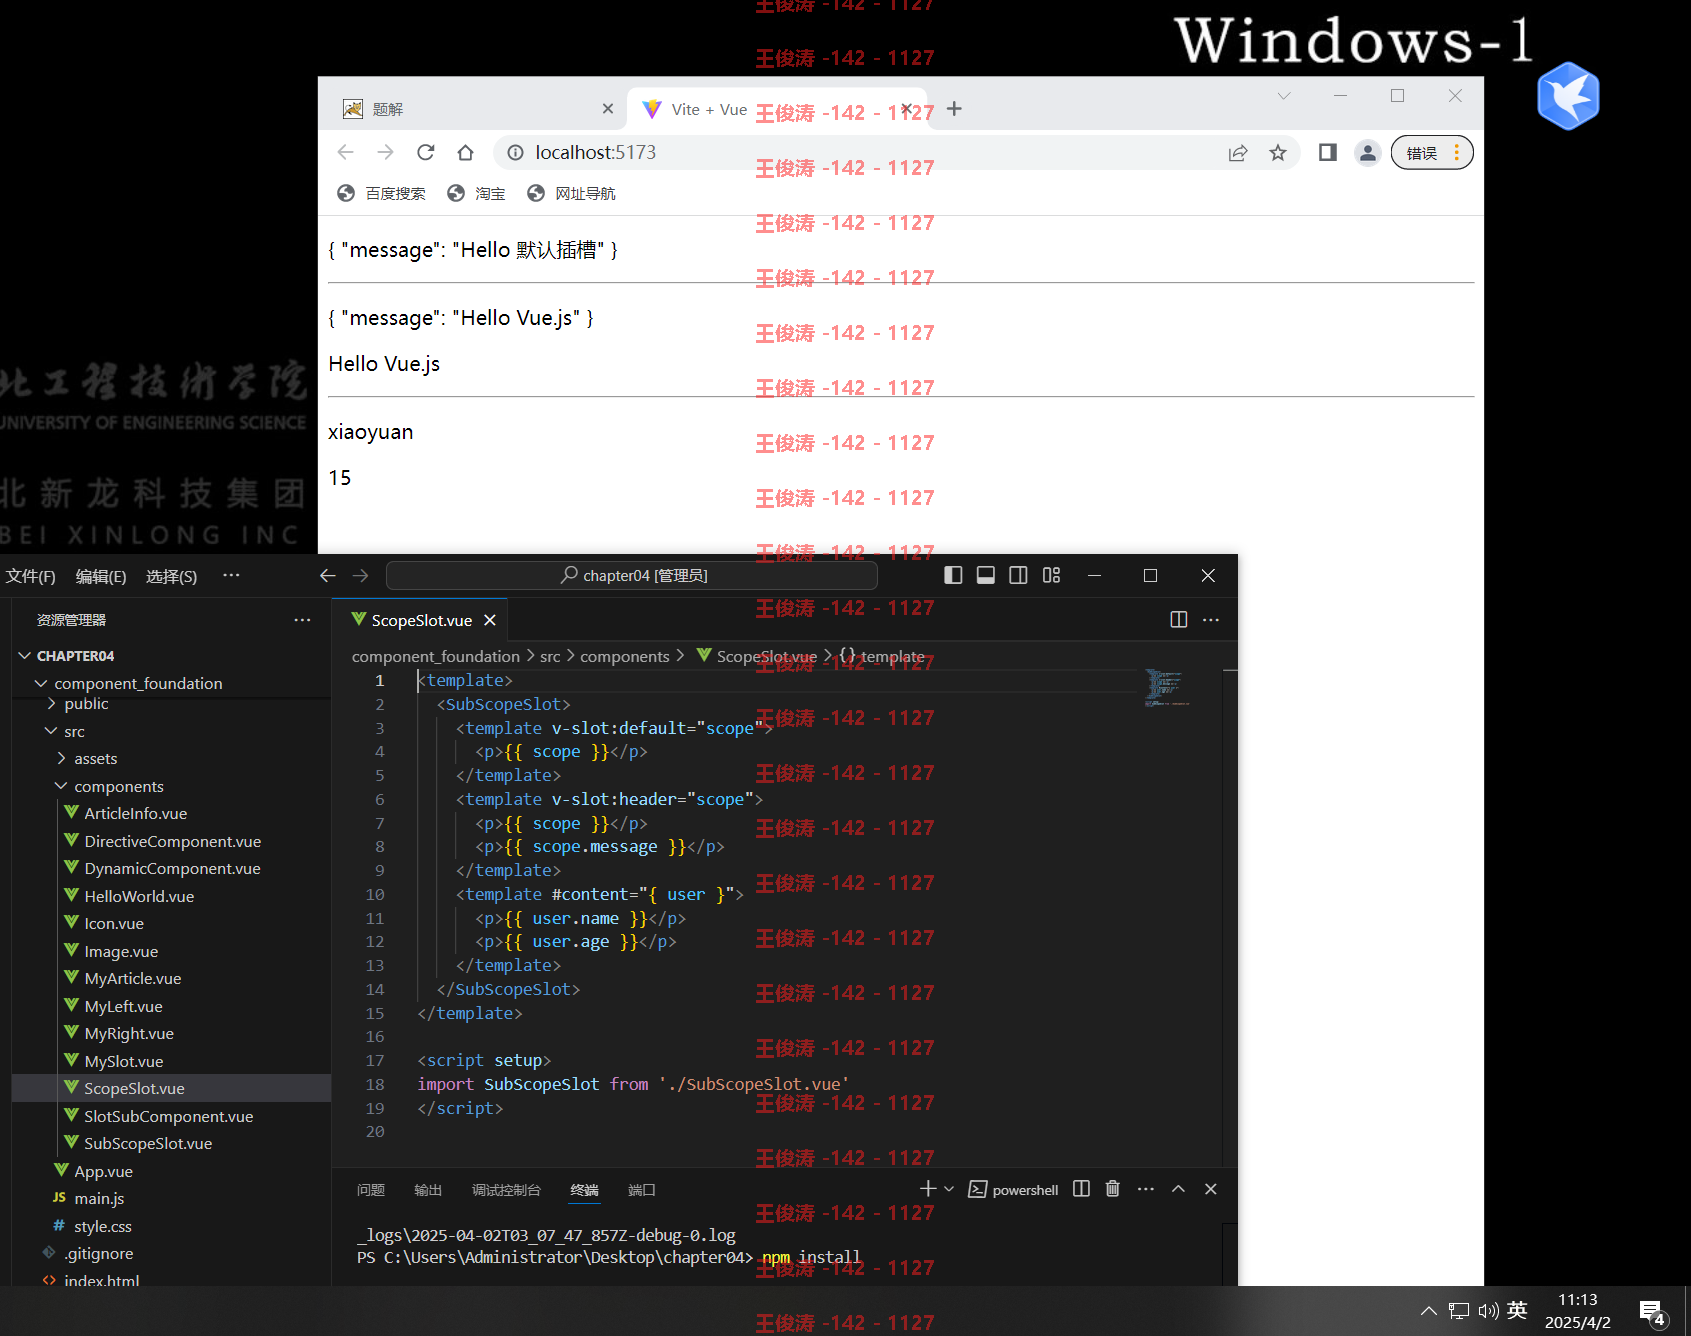This screenshot has width=1691, height=1336.
Task: Close the ScopeSlot.vue editor tab
Action: [x=490, y=620]
